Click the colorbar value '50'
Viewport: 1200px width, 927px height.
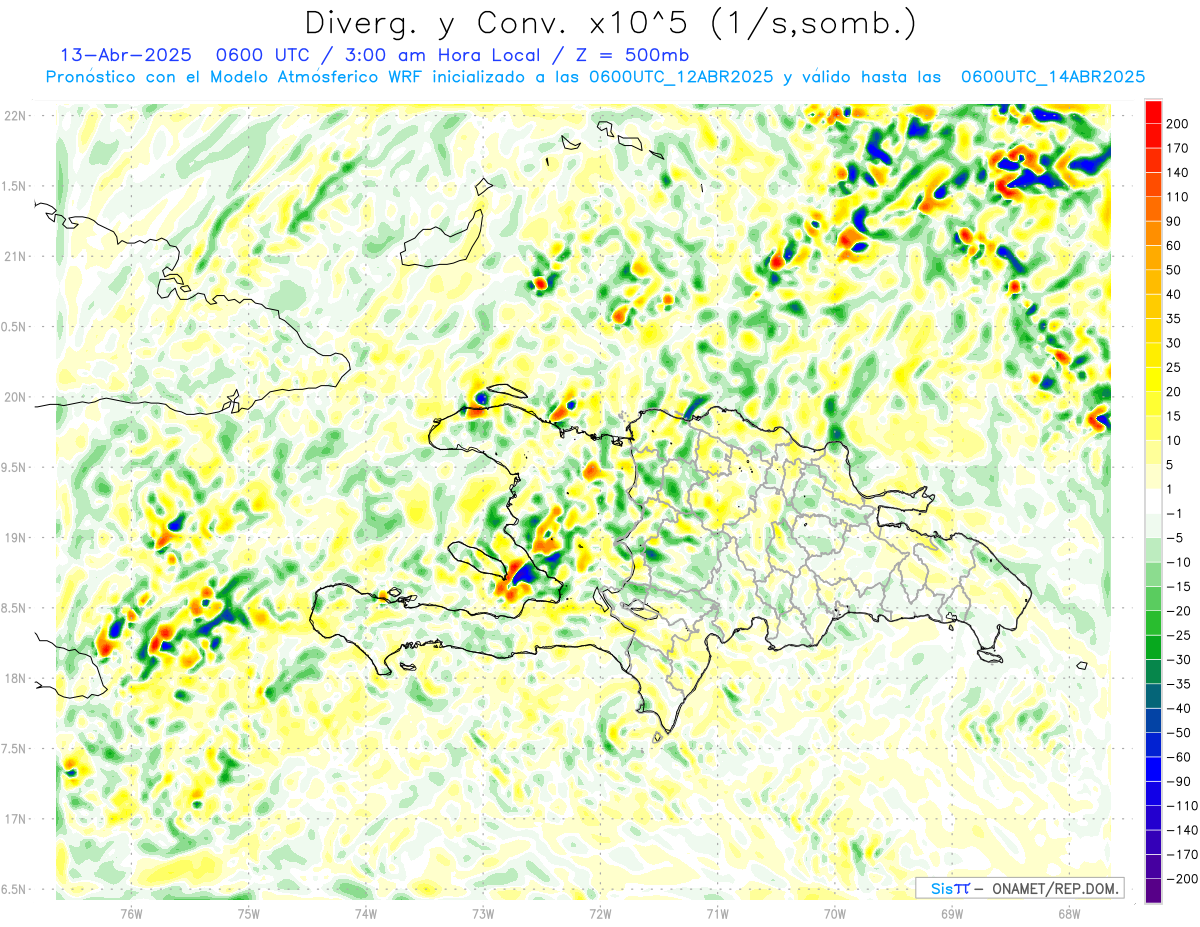point(1174,270)
